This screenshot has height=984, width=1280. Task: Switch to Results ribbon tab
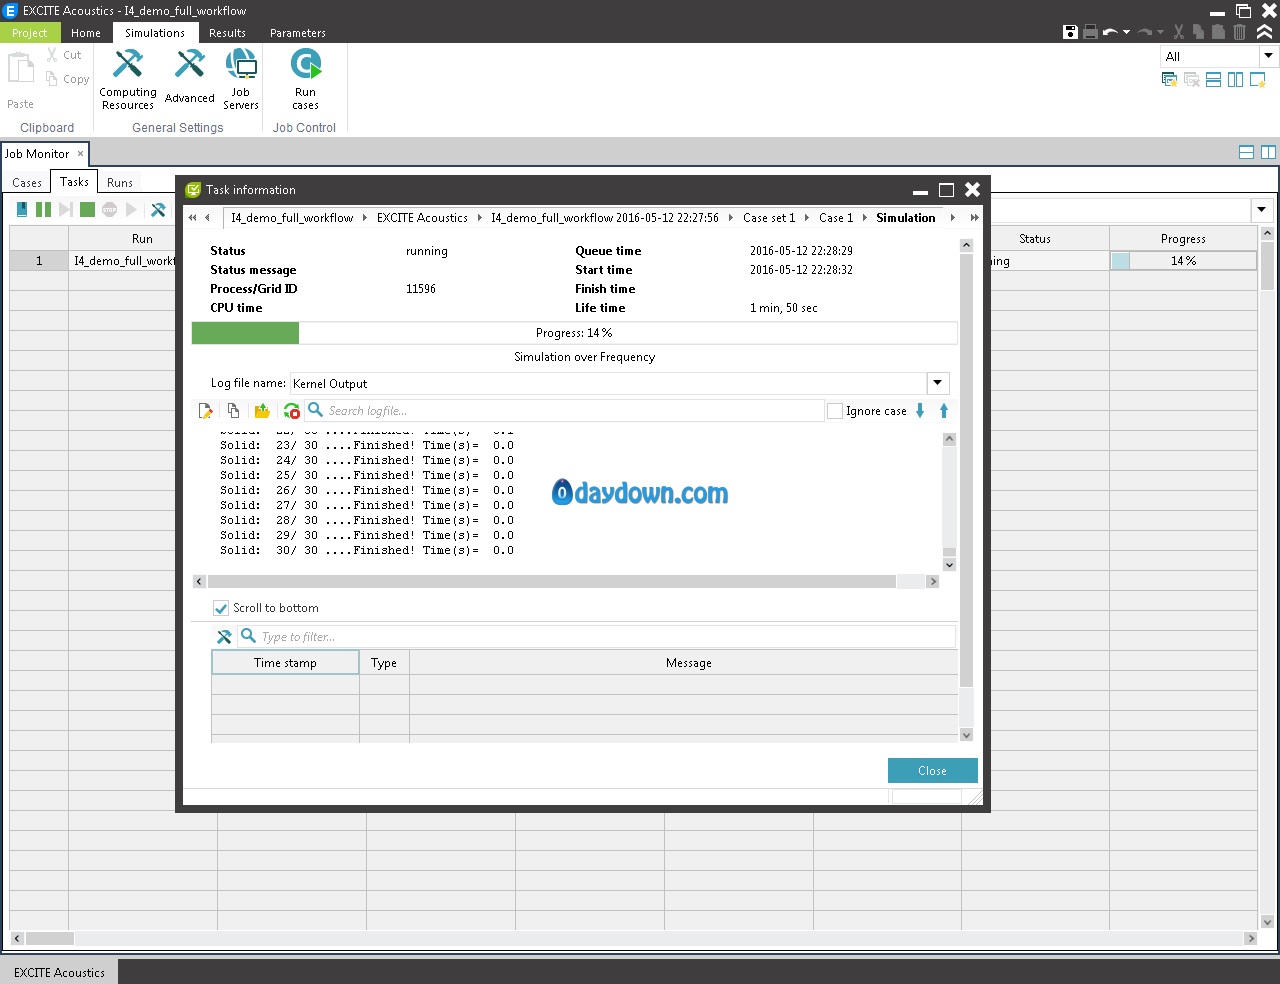227,33
